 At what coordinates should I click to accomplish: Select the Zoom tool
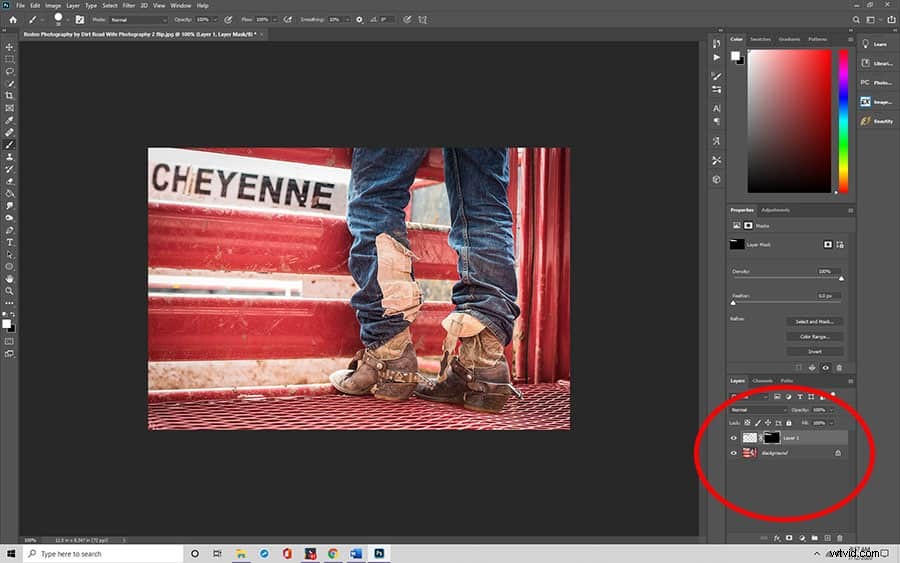point(9,291)
